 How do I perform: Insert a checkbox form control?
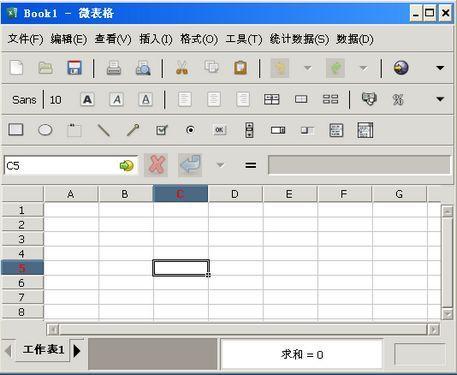[162, 130]
